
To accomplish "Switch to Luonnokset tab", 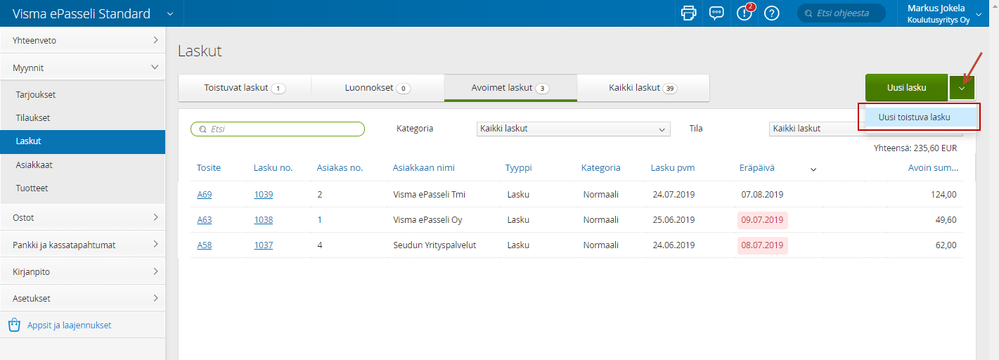I will (377, 88).
